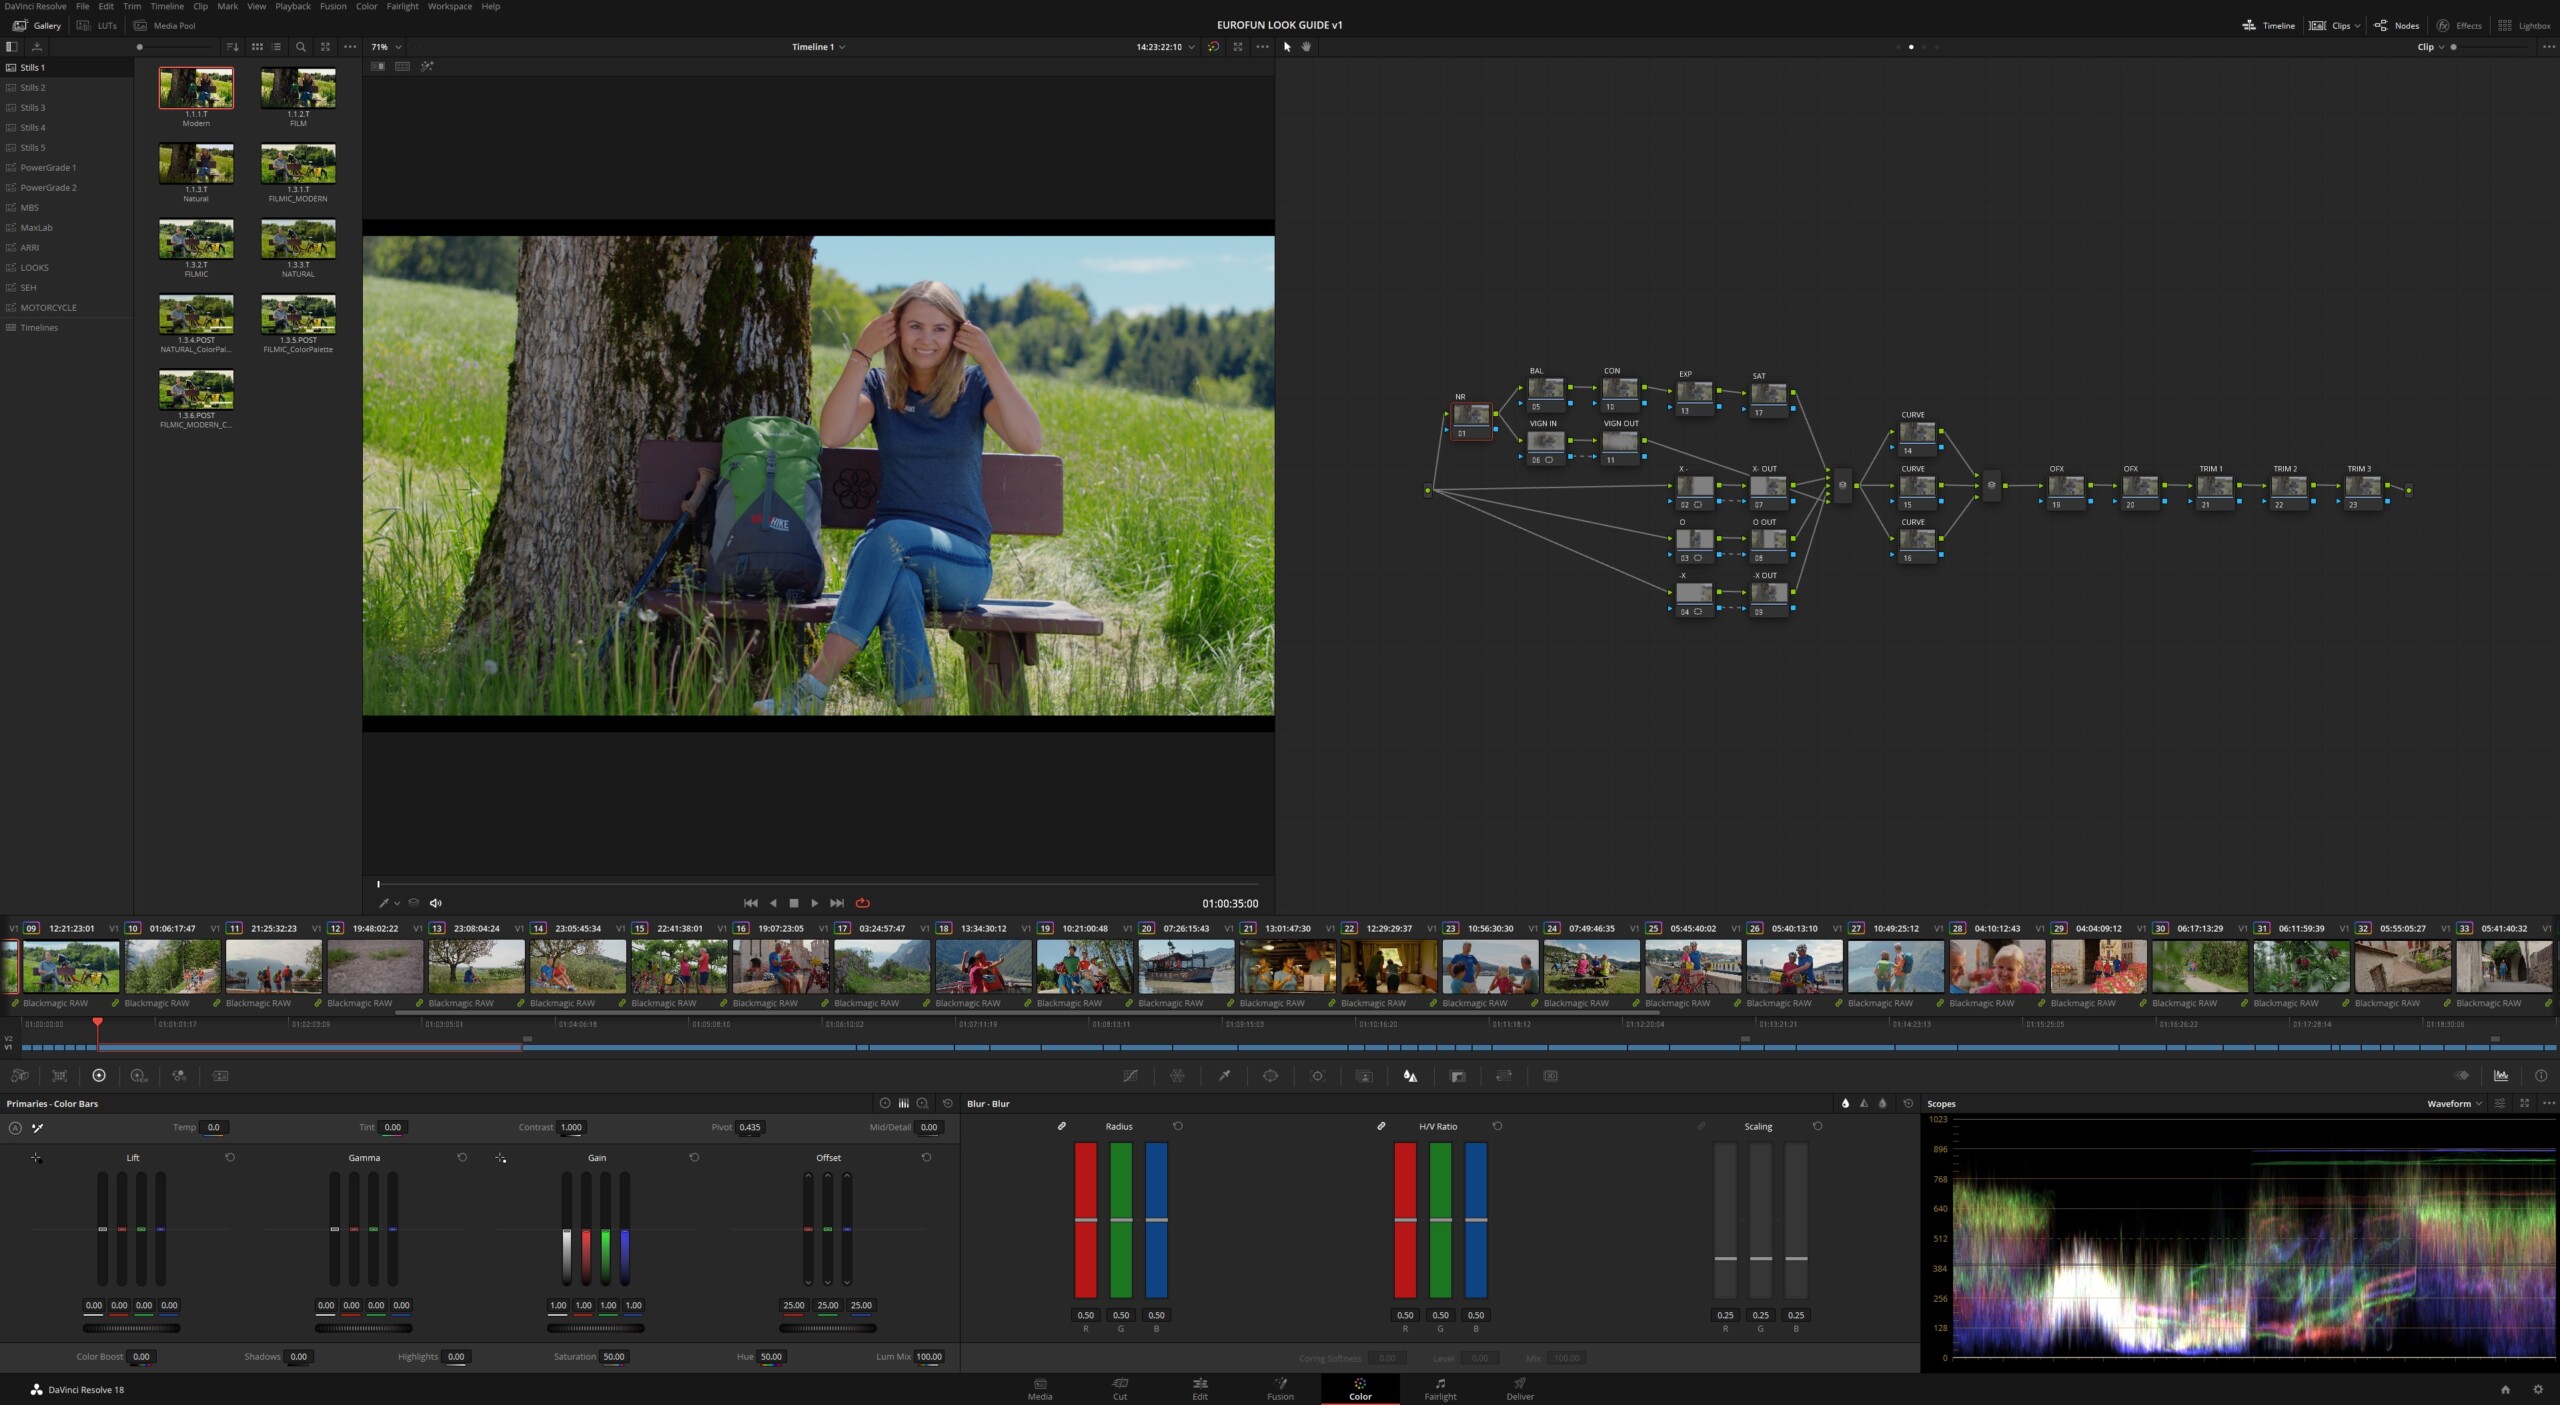Open the gallery sort order dropdown
2560x1405 pixels.
tap(232, 47)
